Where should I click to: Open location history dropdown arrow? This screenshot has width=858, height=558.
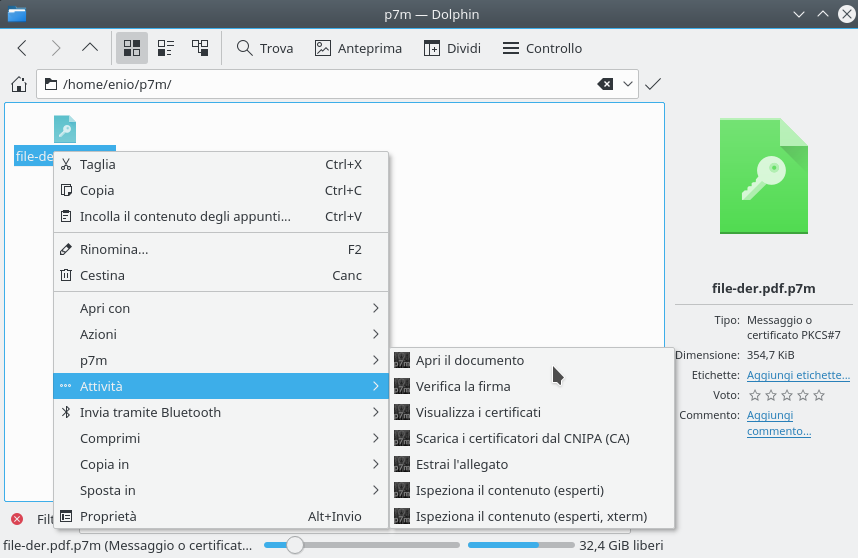pos(629,84)
